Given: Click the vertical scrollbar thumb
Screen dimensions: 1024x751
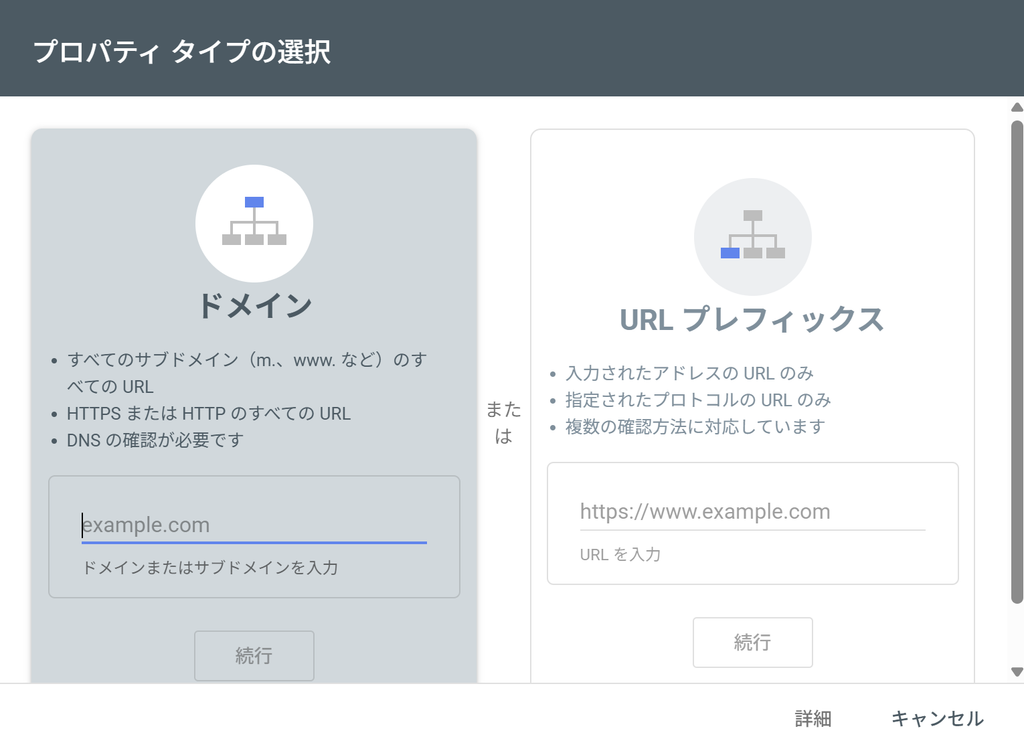Looking at the screenshot, I should coord(1017,361).
